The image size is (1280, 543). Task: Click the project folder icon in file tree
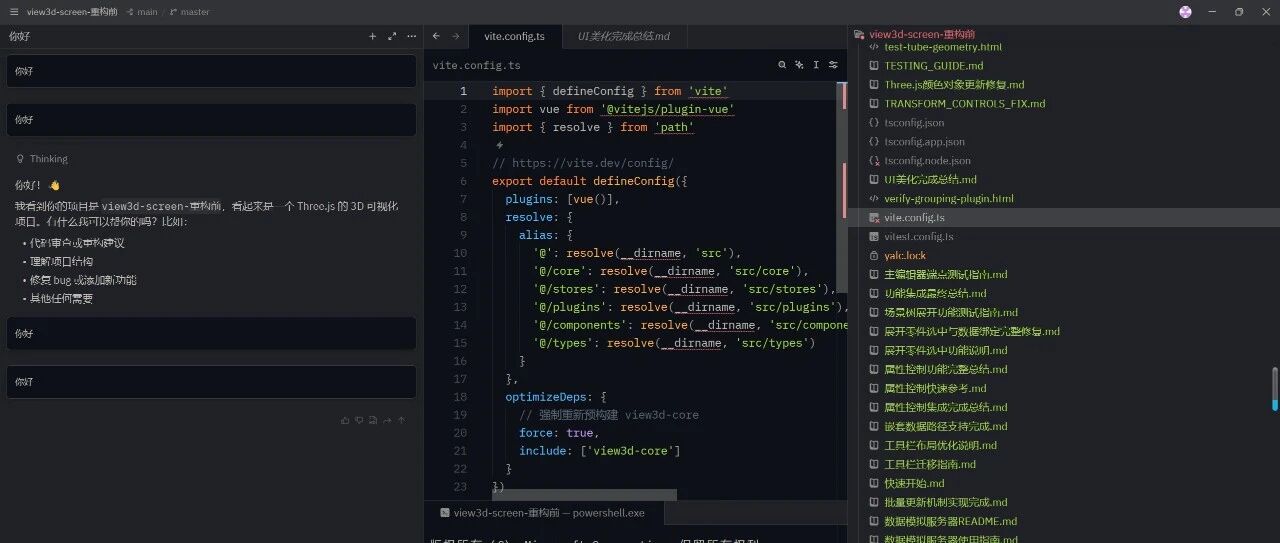859,34
